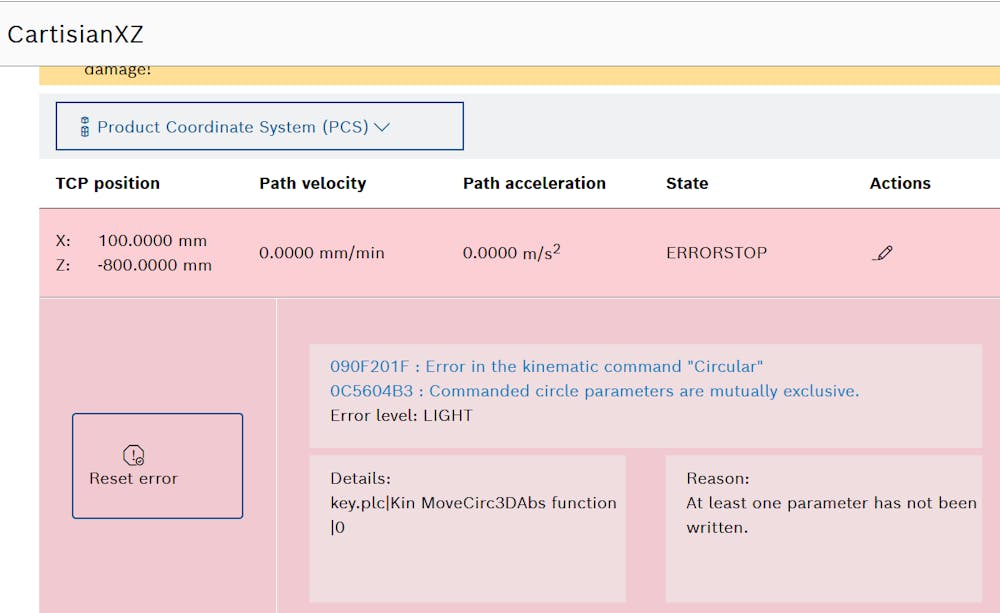Click the pencil edit icon under Actions
1000x613 pixels.
882,253
